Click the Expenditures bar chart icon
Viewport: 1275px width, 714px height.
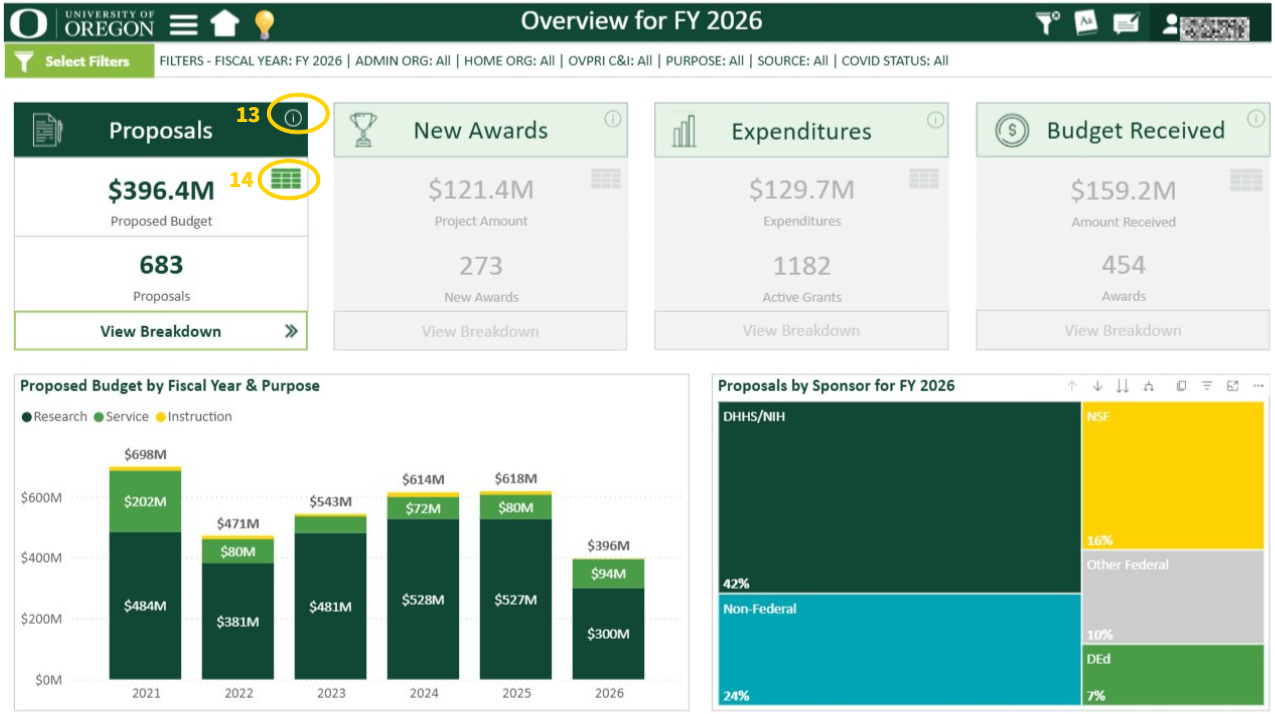click(x=685, y=131)
